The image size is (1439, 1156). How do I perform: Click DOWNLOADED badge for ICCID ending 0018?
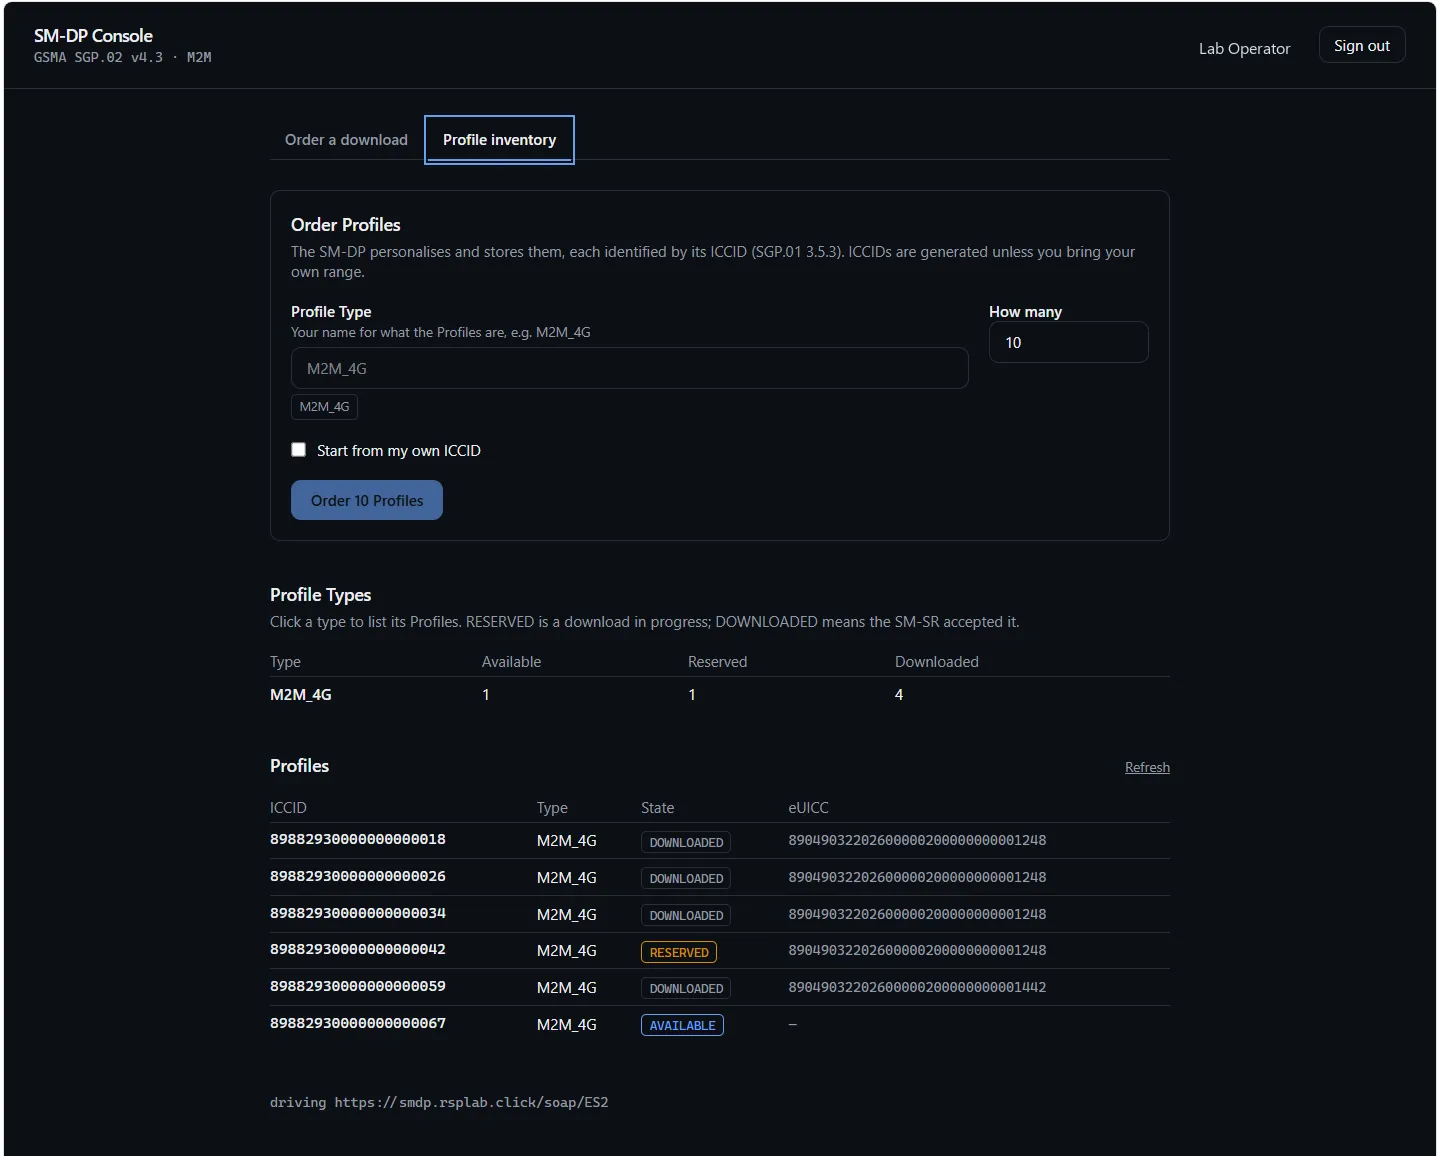click(686, 842)
